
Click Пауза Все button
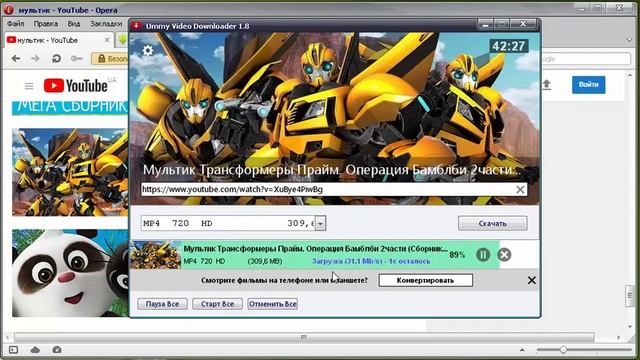162,304
